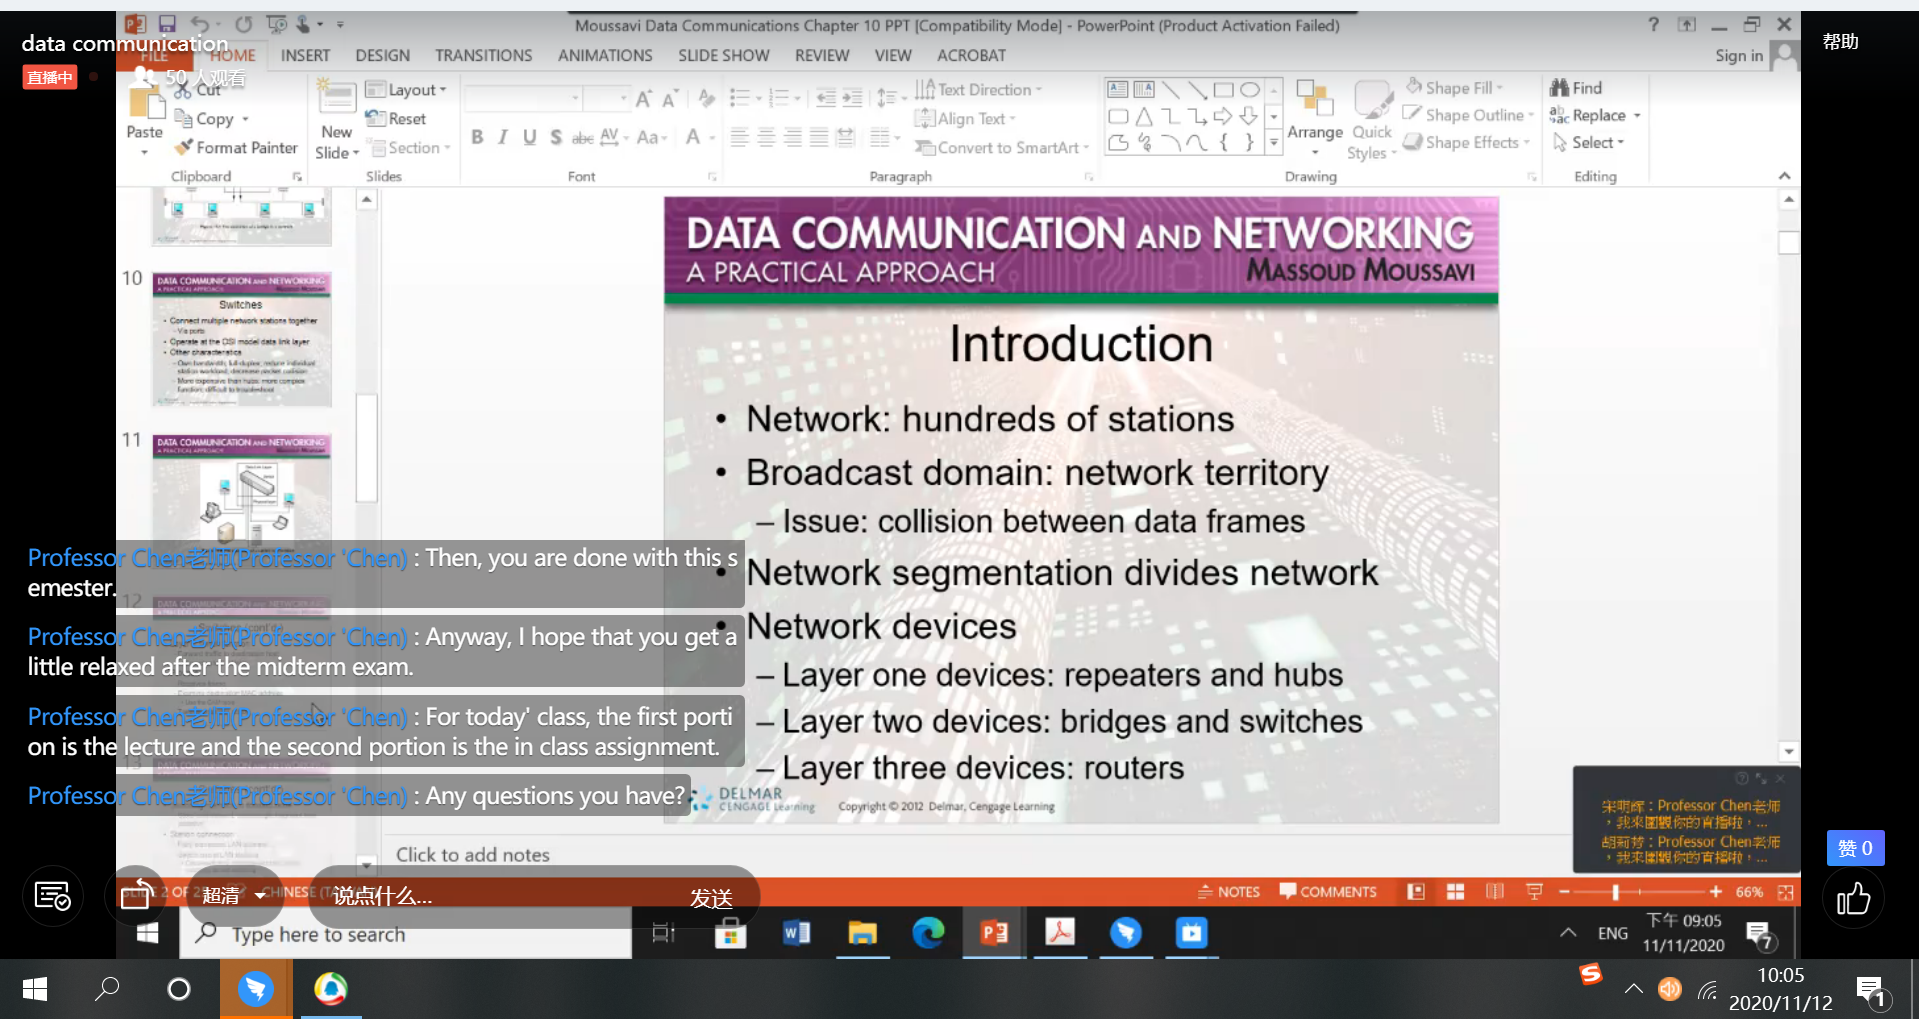Click the Format Painter brush icon
This screenshot has width=1919, height=1019.
183,147
